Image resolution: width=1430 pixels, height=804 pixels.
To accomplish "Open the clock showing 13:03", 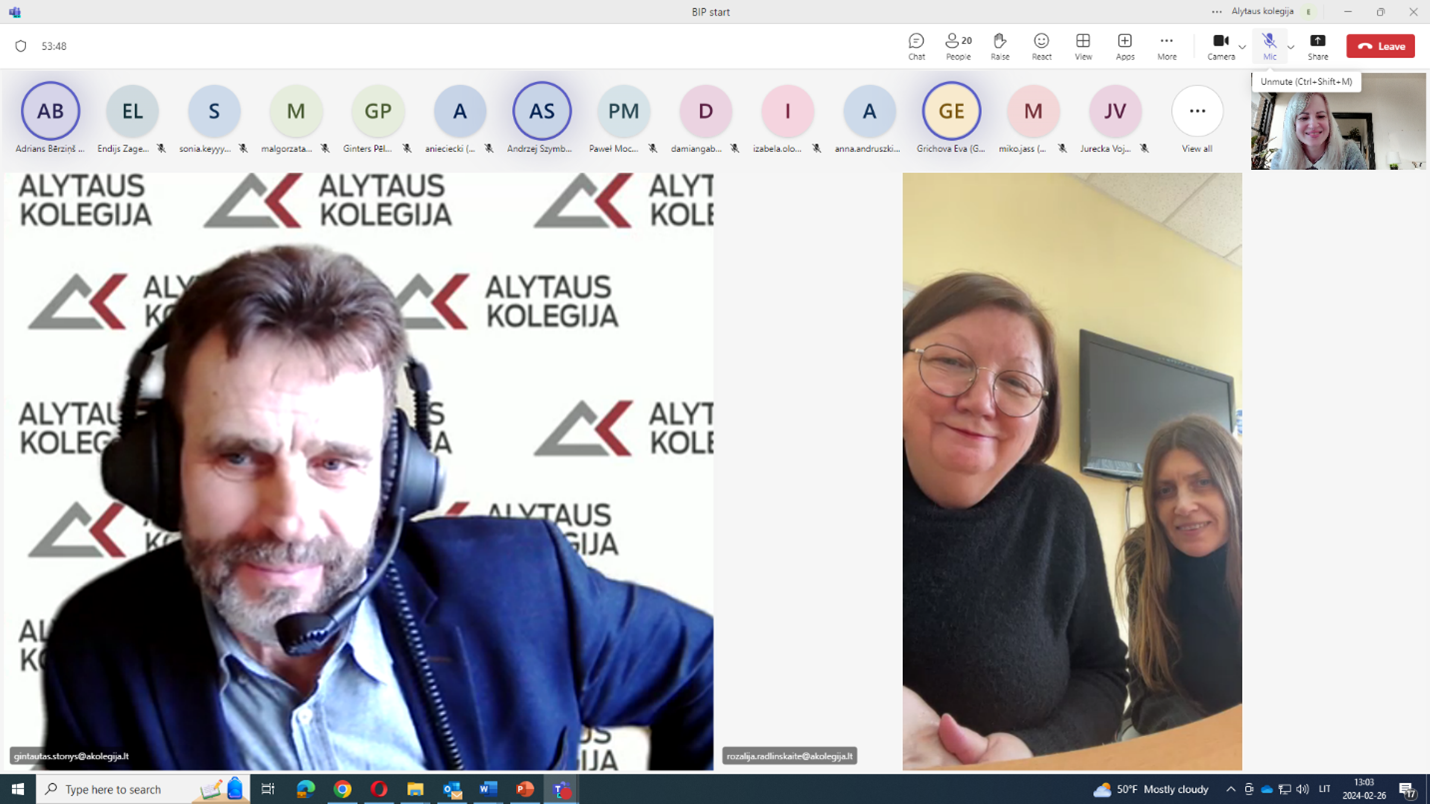I will coord(1364,789).
